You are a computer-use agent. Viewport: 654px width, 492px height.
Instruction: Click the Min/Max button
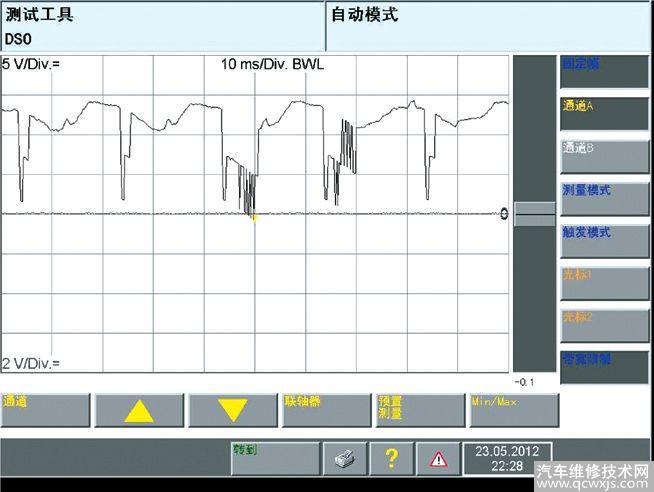point(514,410)
